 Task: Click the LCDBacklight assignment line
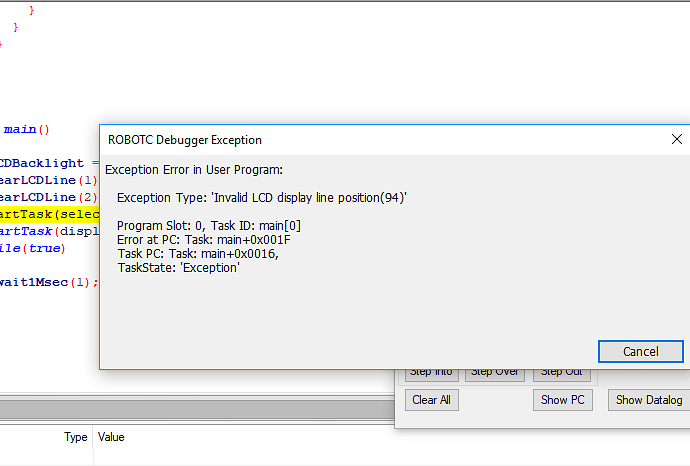(x=49, y=163)
